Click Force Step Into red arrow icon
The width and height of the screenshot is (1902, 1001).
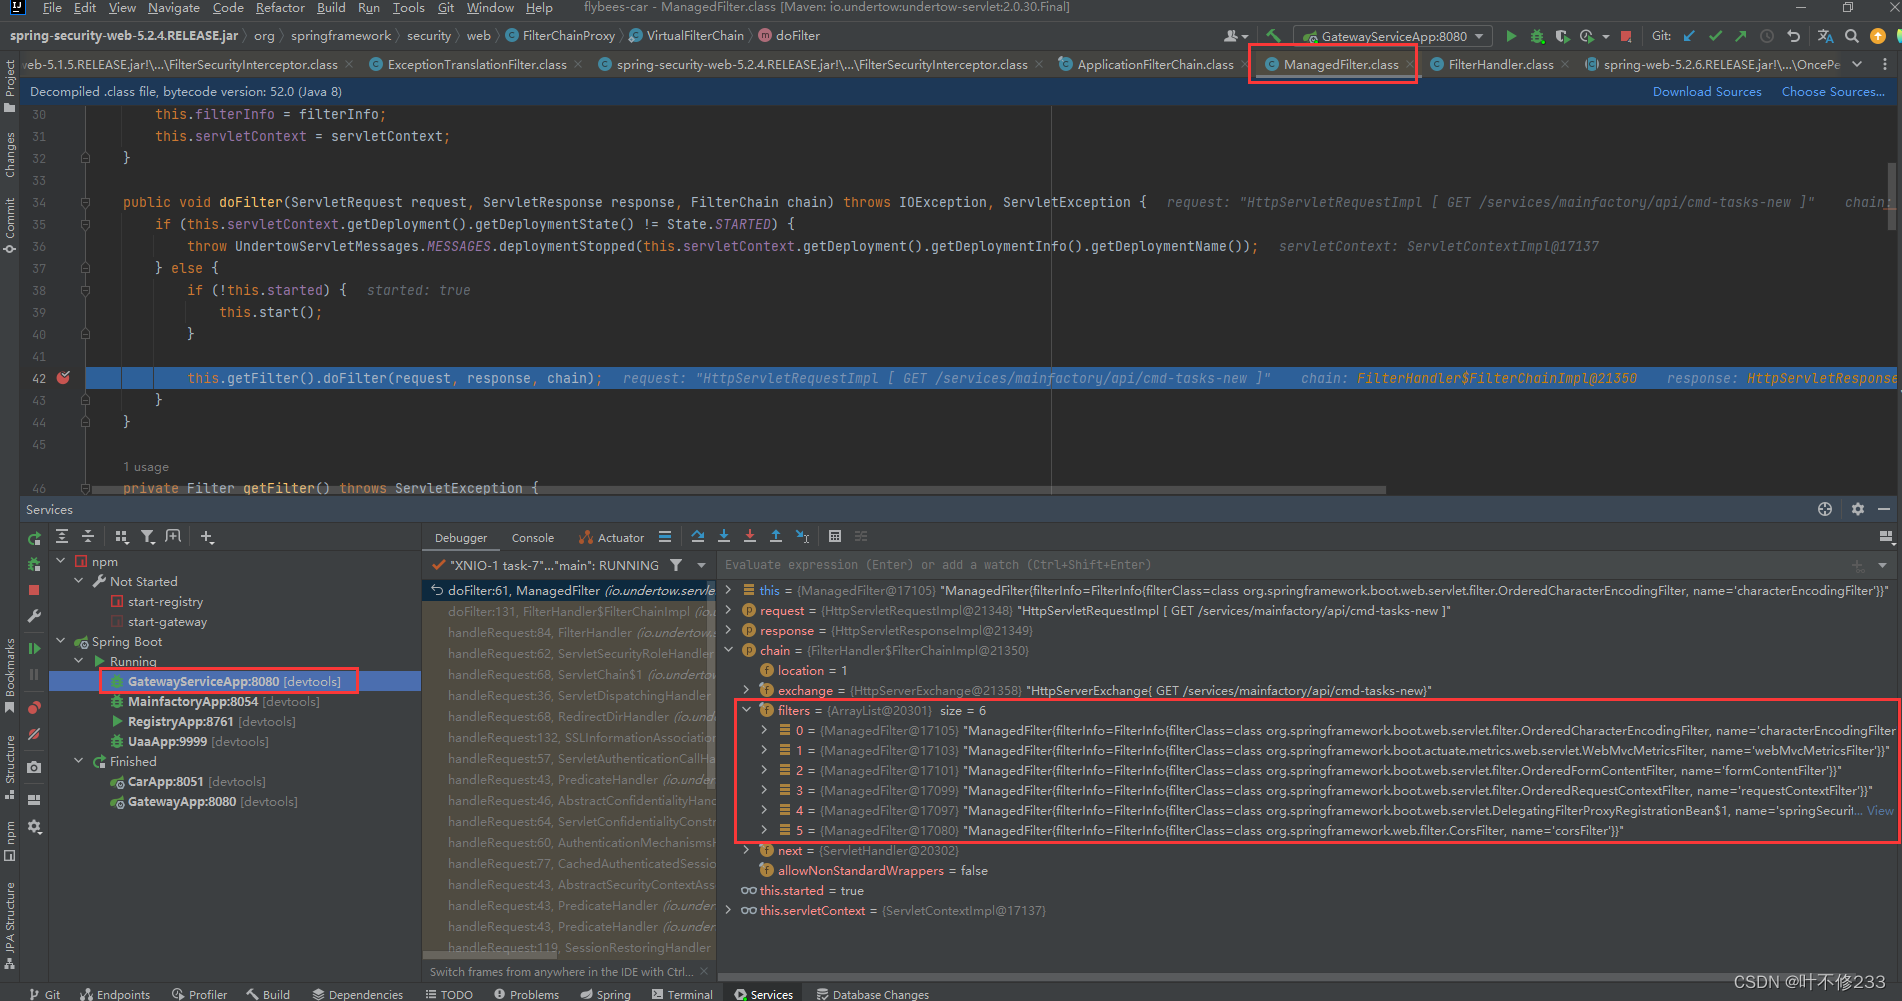tap(750, 537)
